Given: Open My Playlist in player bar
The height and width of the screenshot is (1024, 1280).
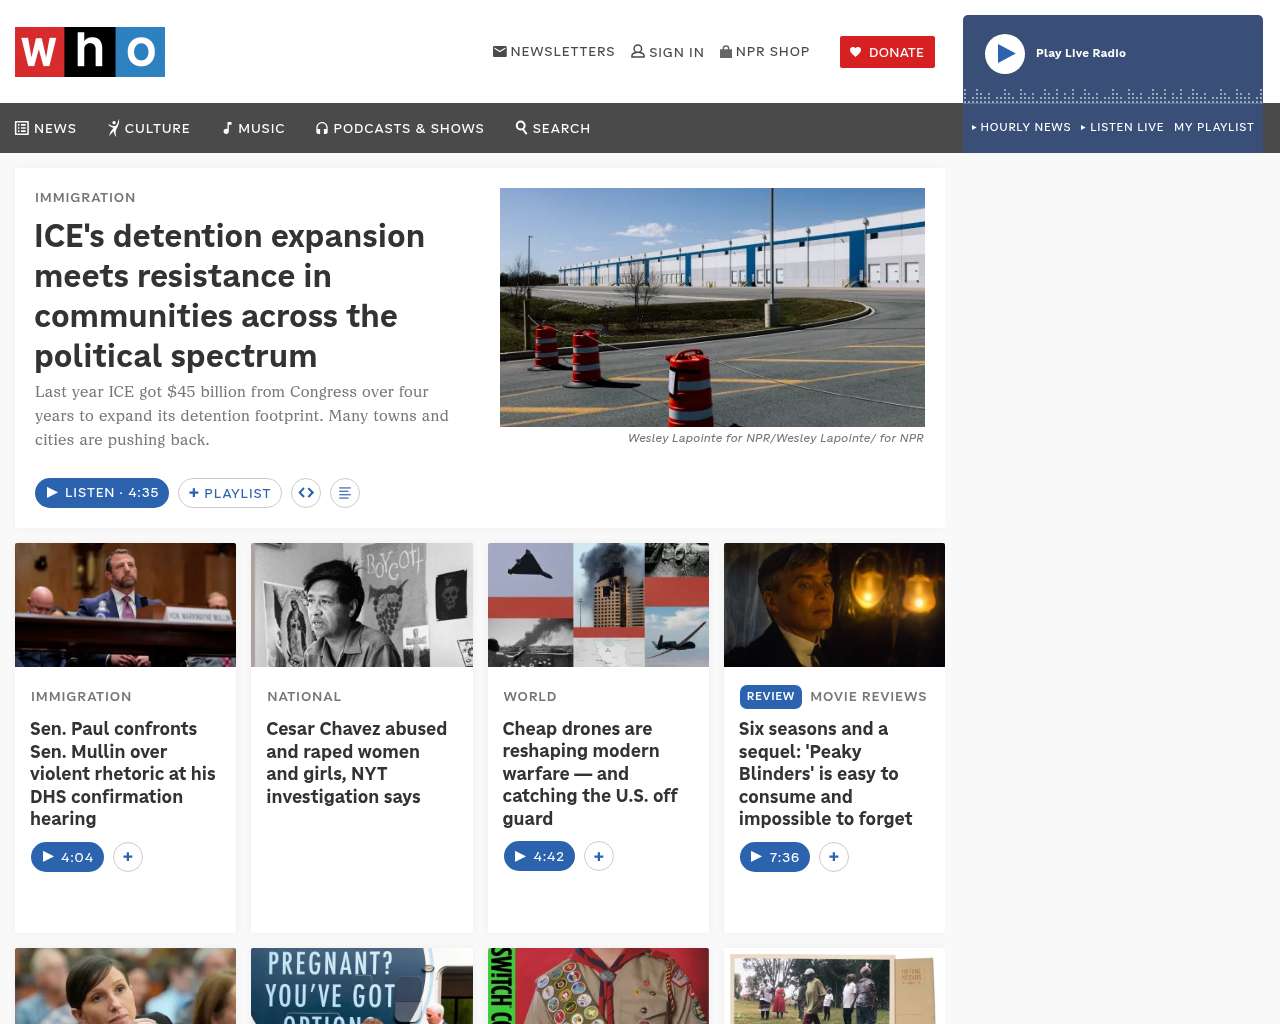Looking at the screenshot, I should [1214, 127].
